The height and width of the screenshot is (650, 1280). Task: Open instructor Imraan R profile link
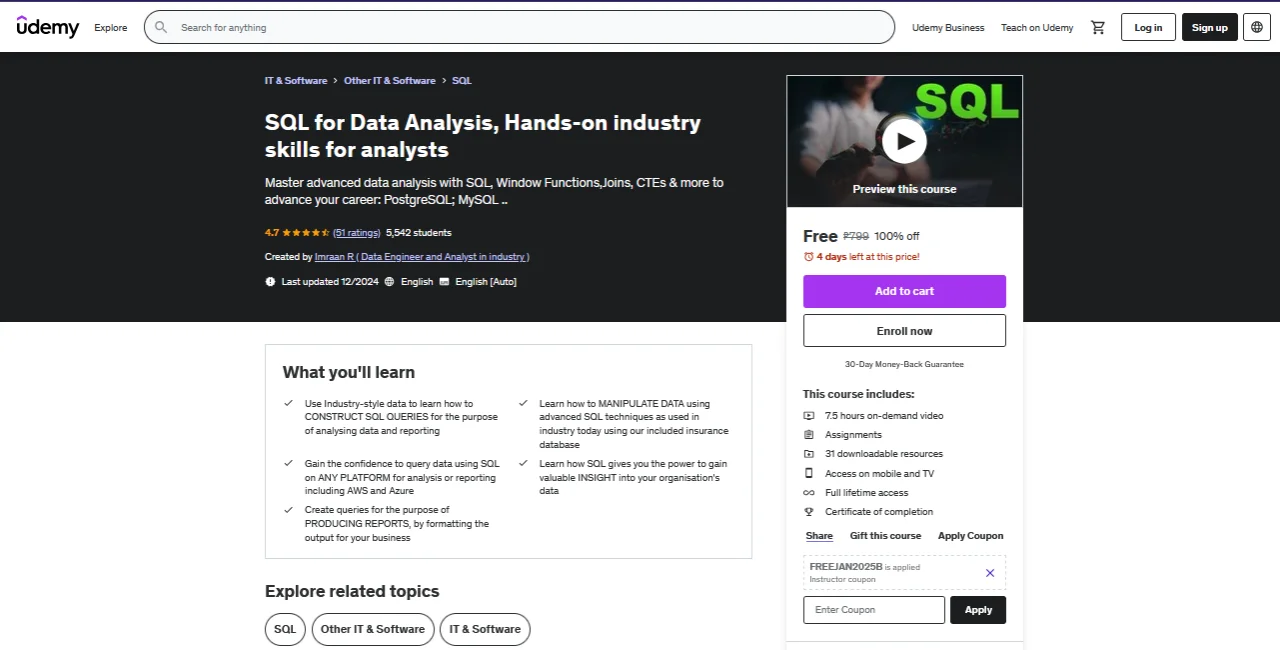click(x=422, y=257)
